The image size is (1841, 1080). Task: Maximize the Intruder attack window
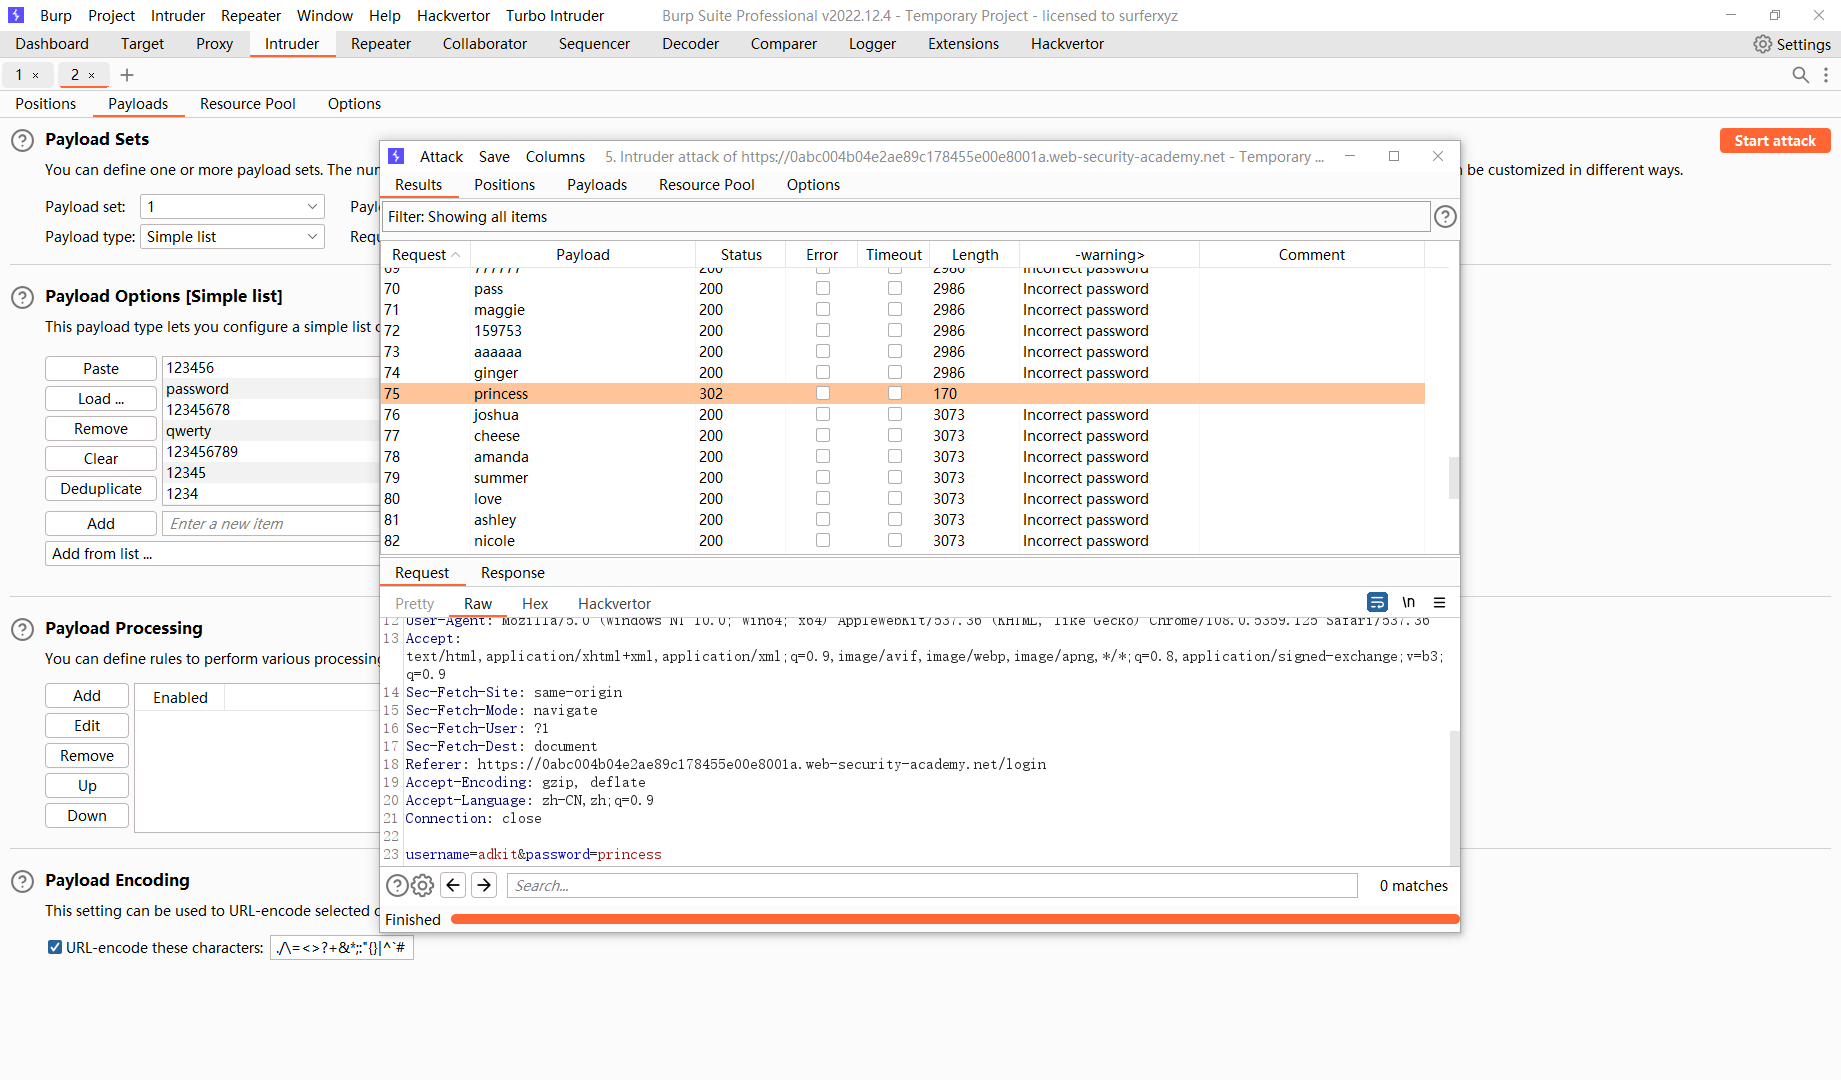pos(1394,156)
